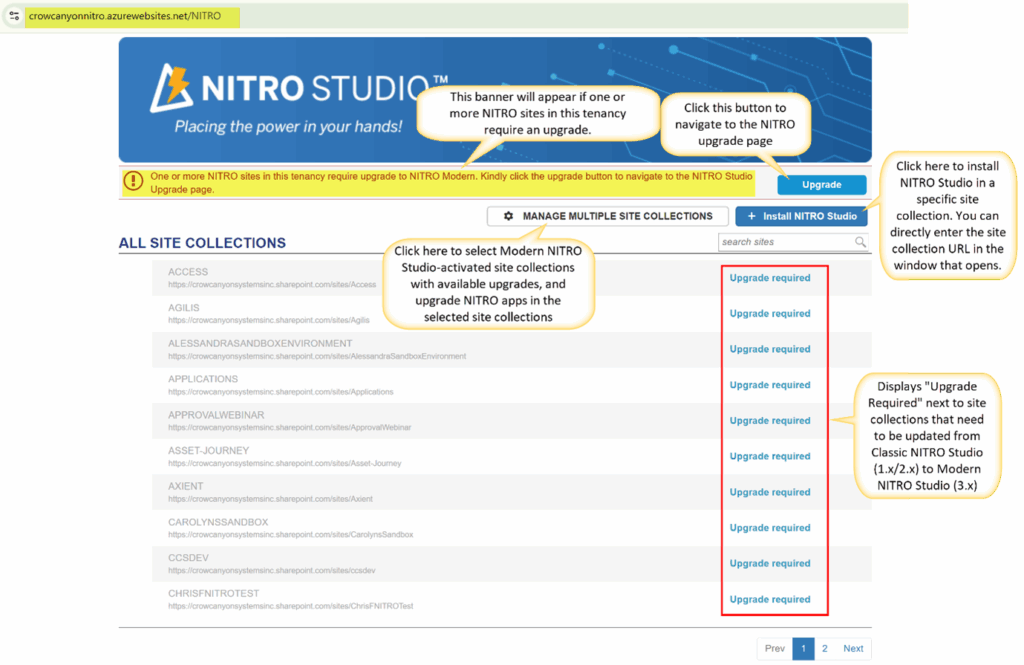Image resolution: width=1024 pixels, height=665 pixels.
Task: Click the Axient site URL text
Action: tap(270, 499)
